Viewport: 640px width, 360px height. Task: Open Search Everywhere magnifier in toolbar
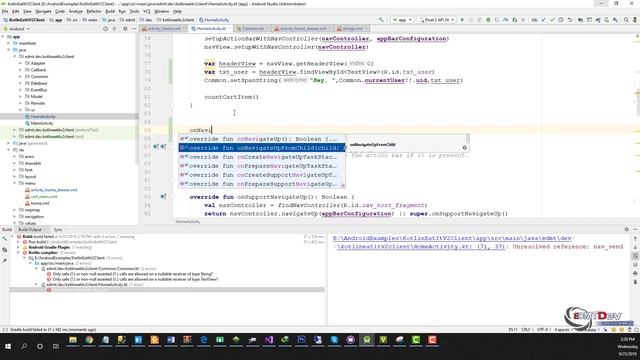pos(626,20)
